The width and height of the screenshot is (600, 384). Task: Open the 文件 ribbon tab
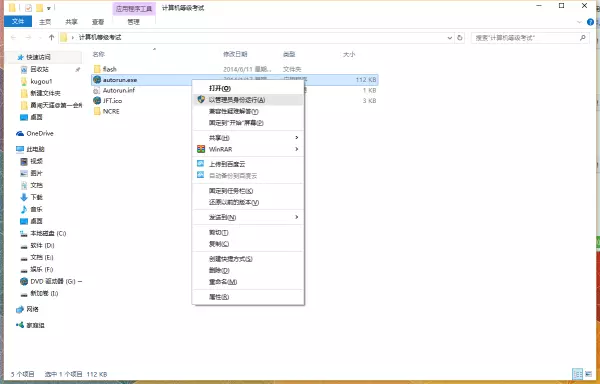(18, 21)
